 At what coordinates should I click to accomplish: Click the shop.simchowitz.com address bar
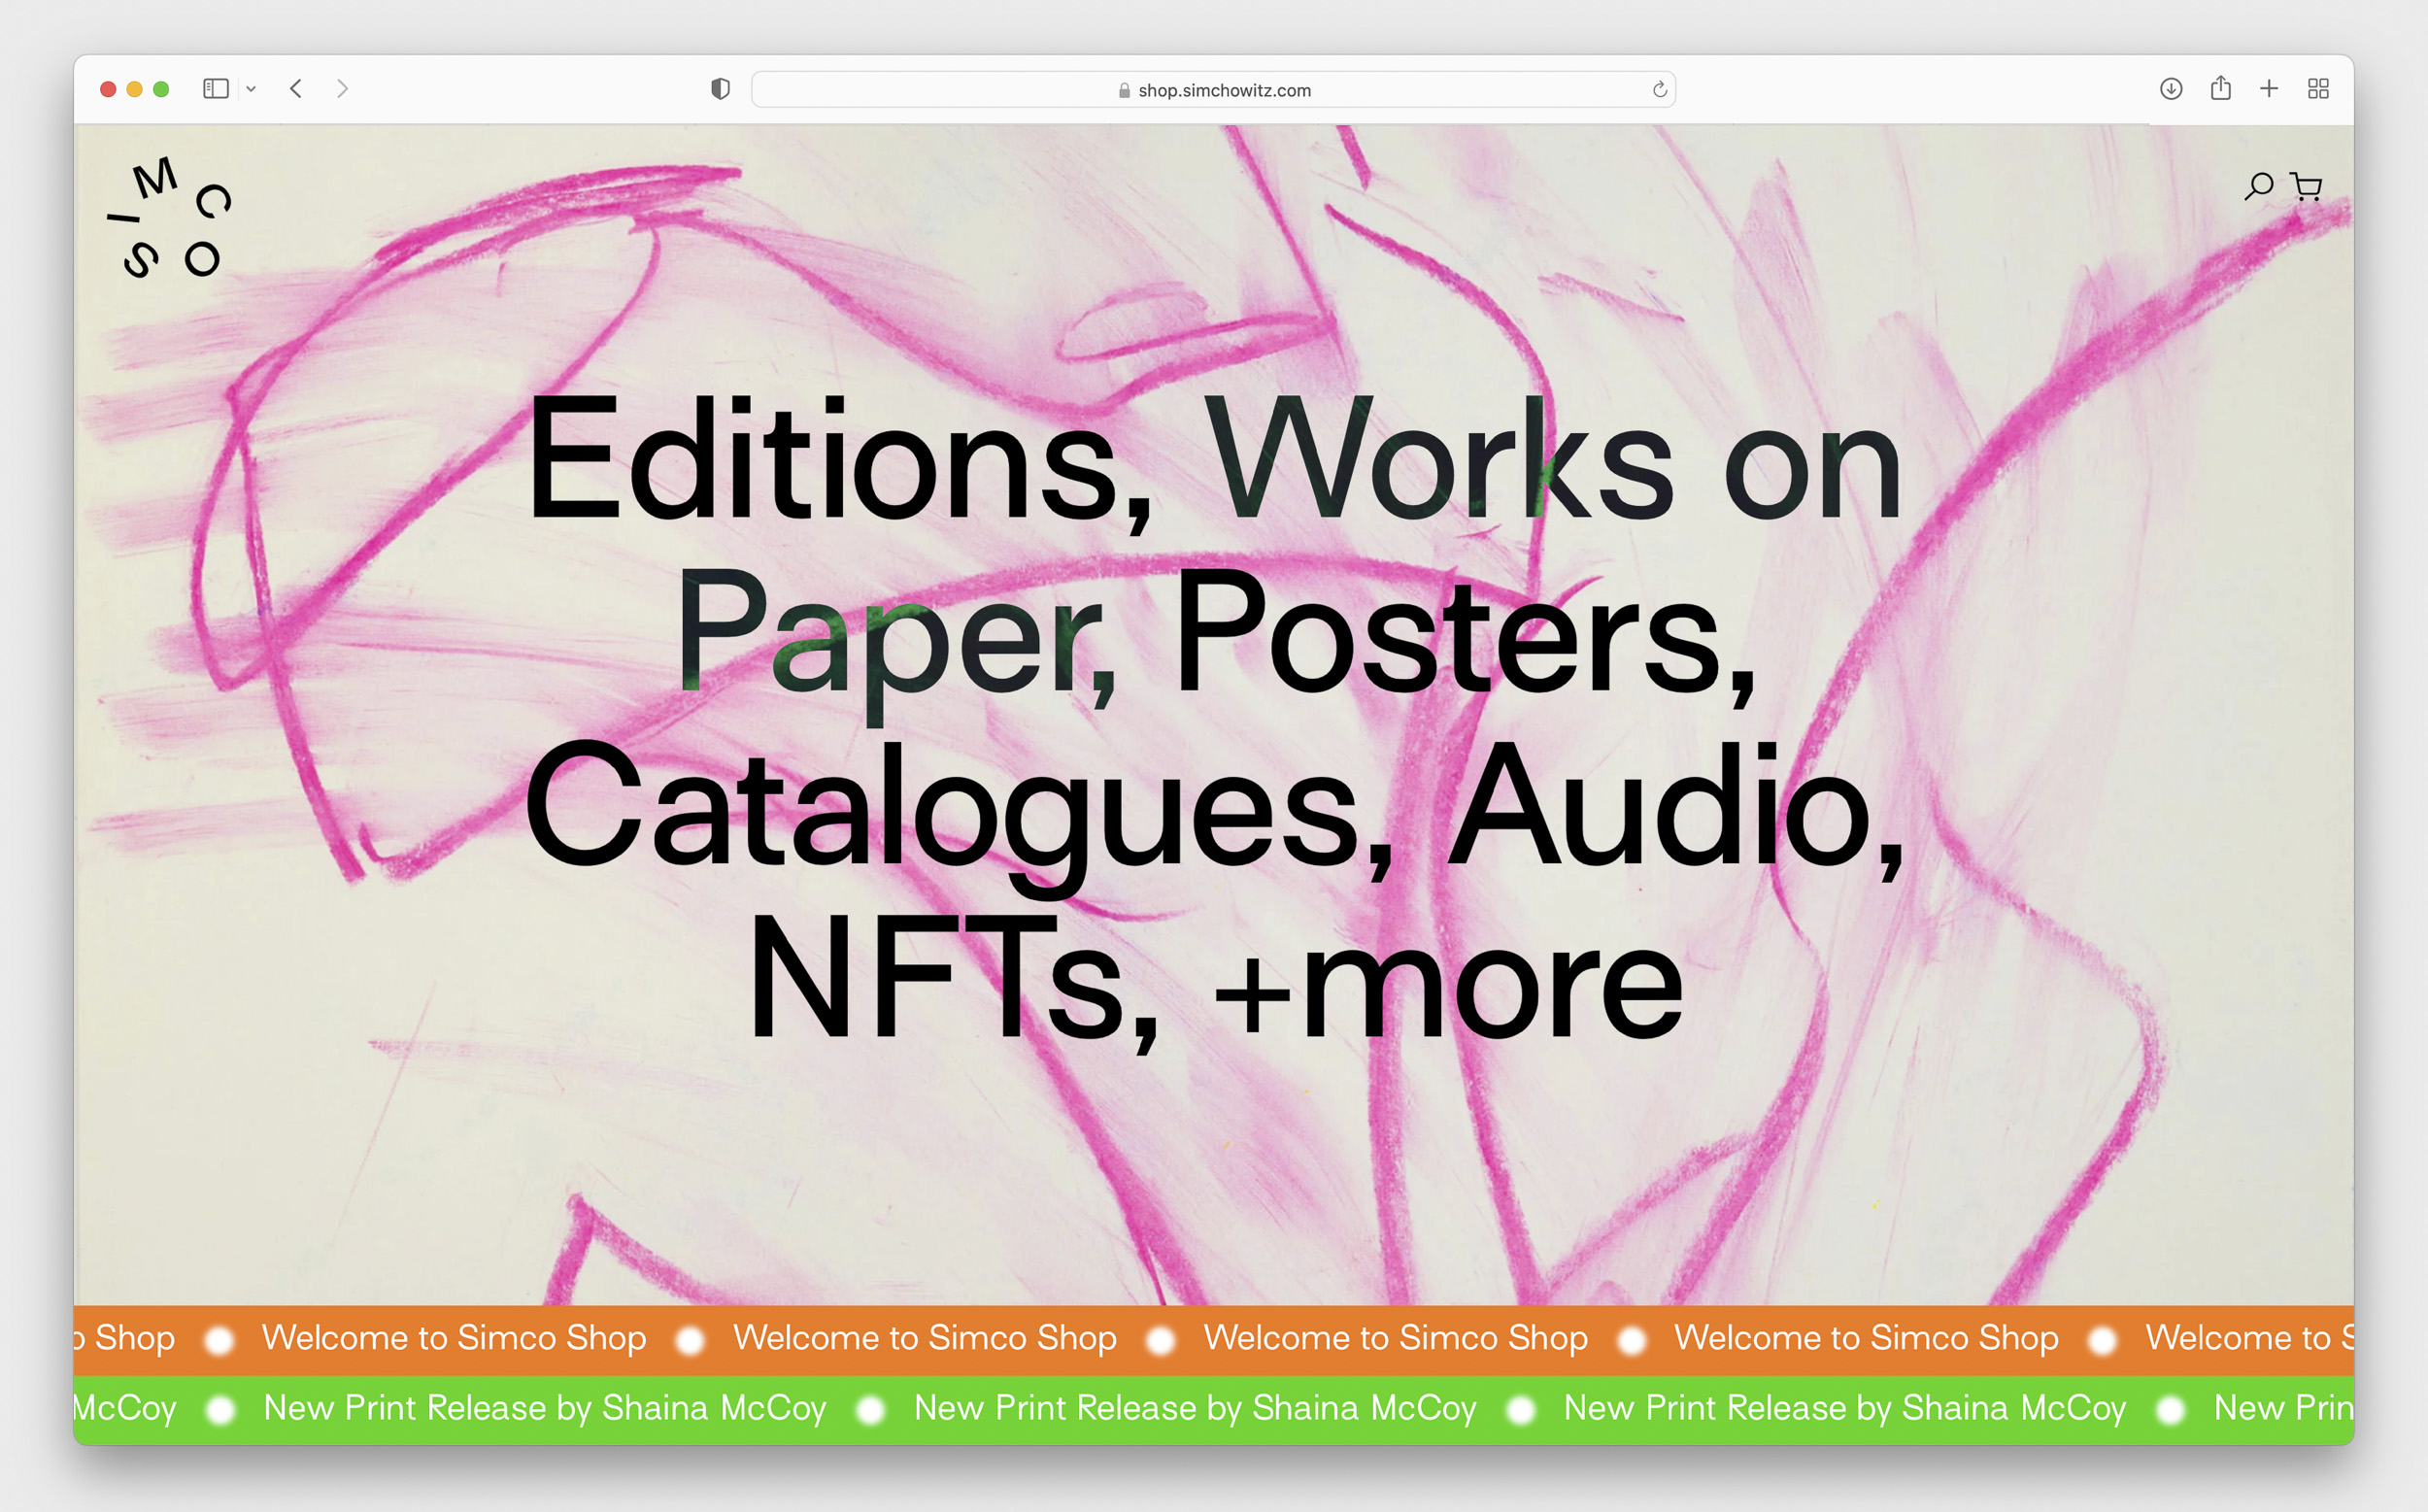click(x=1223, y=90)
